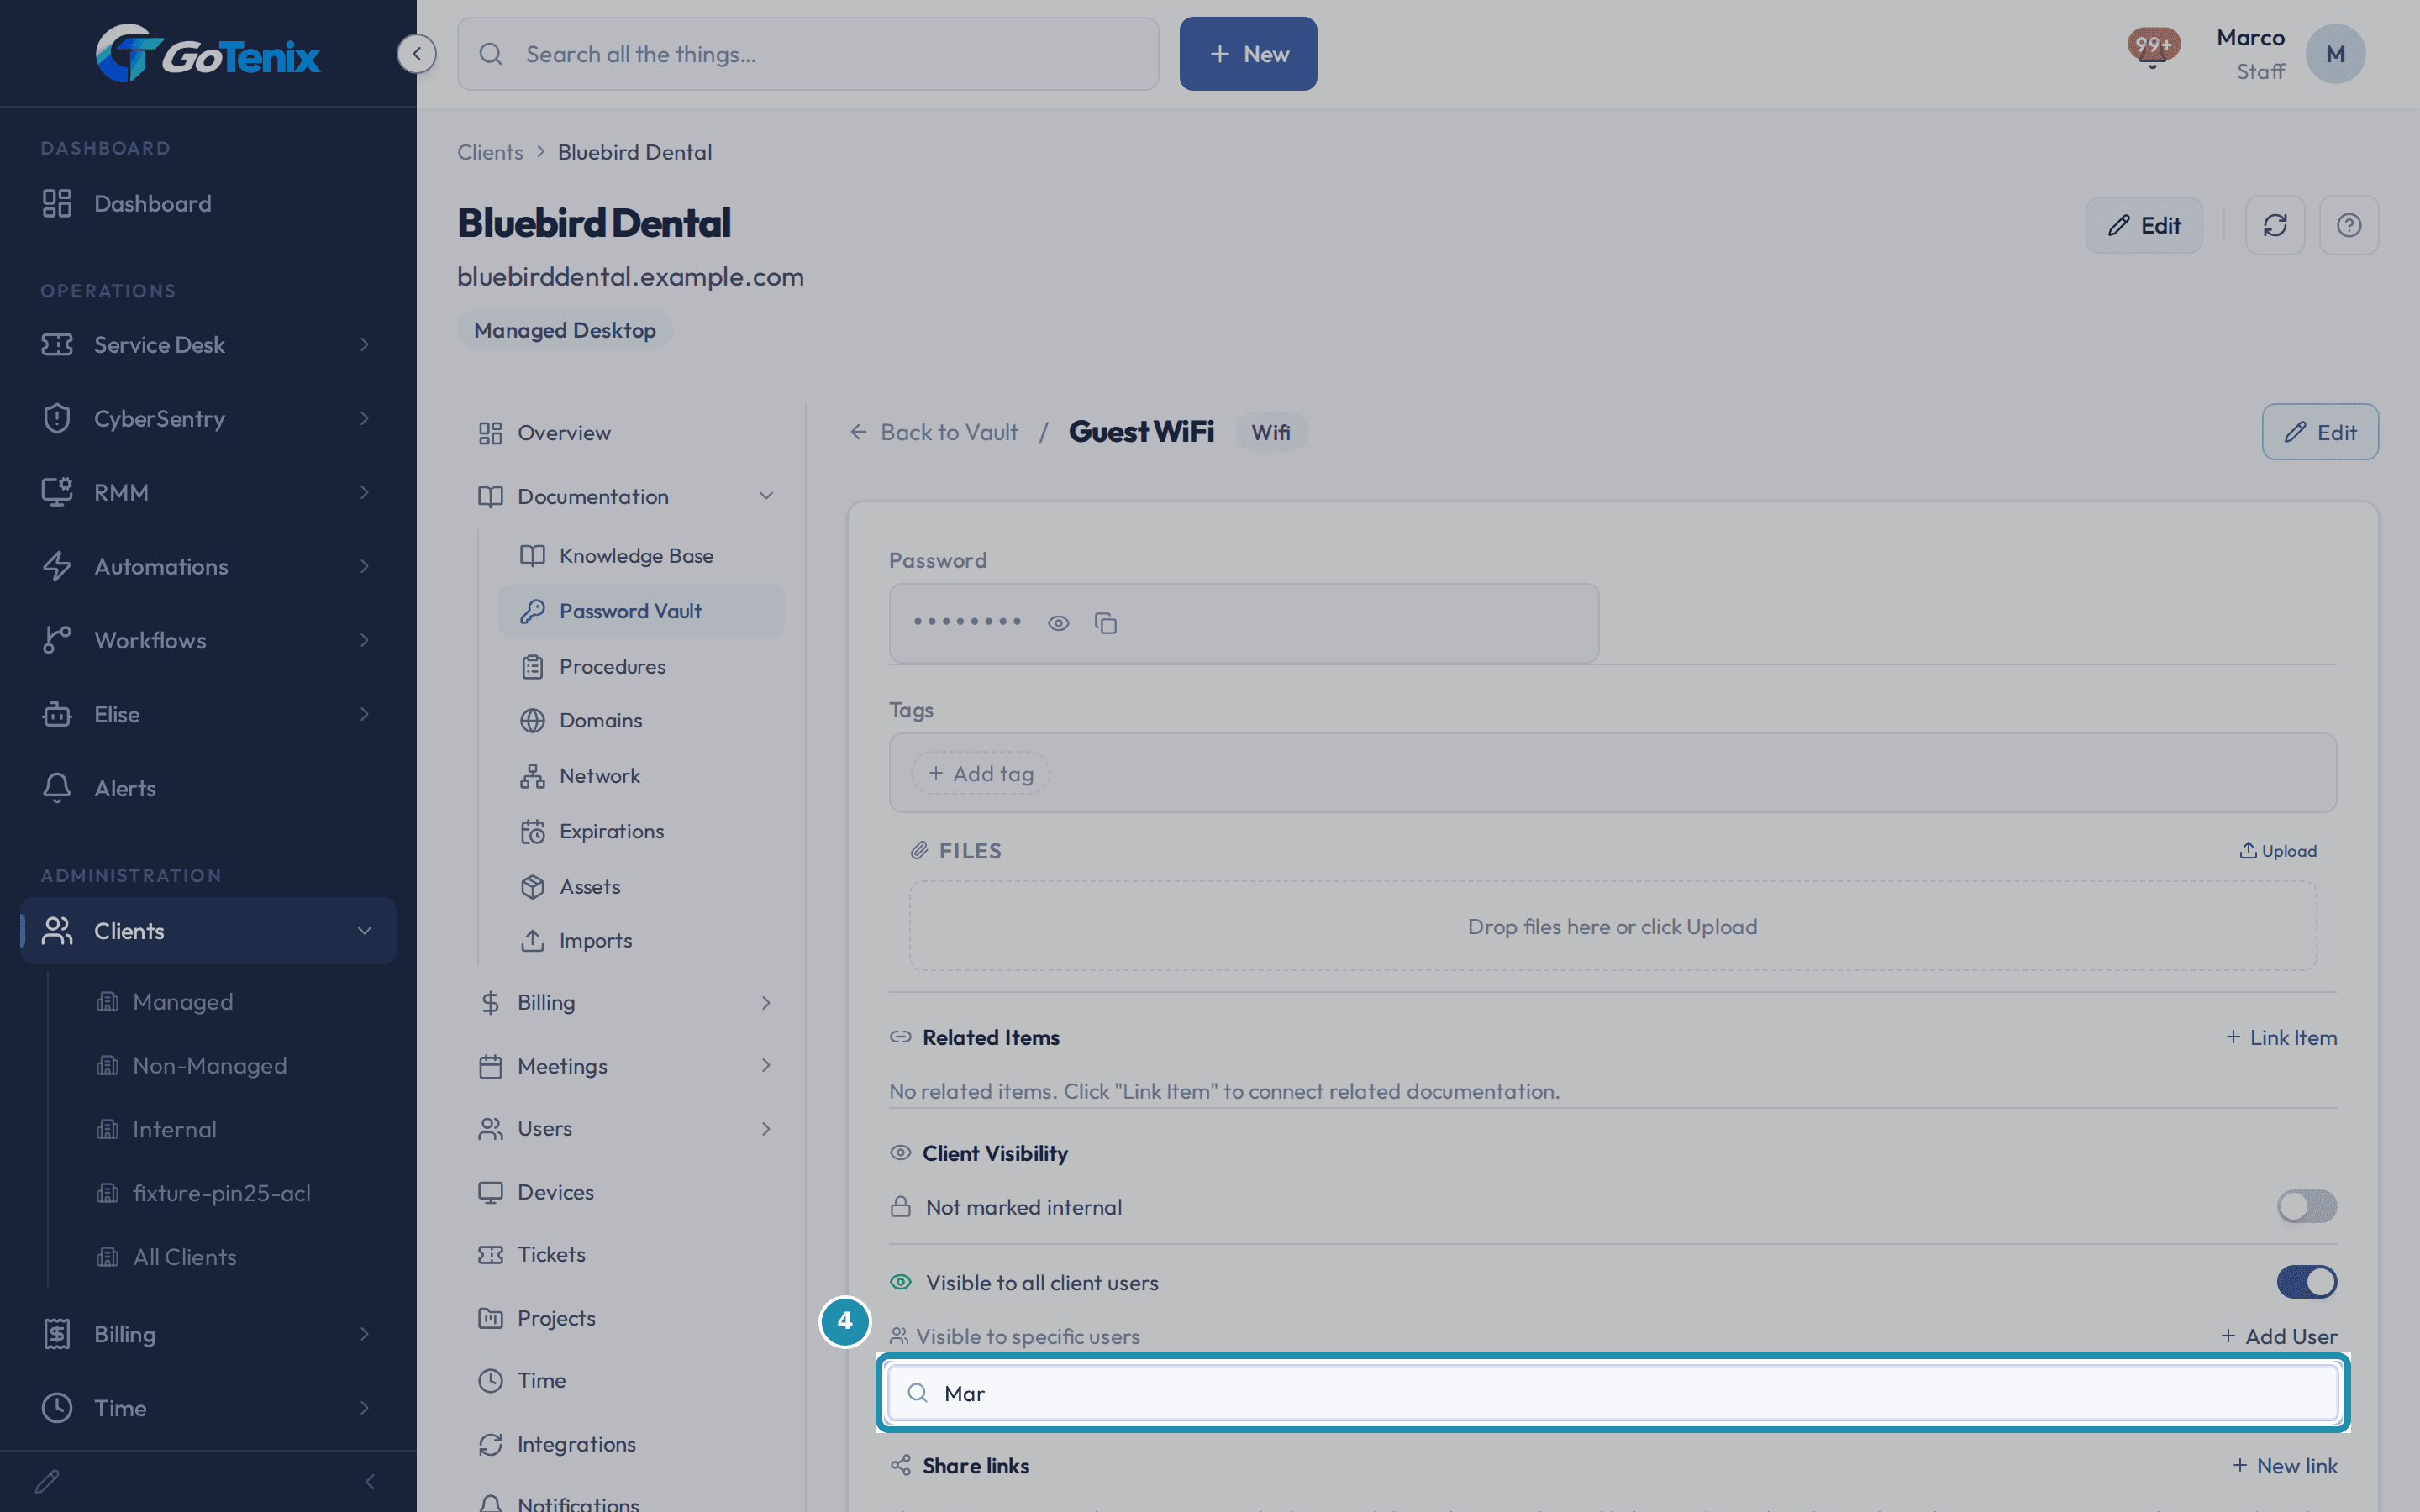Image resolution: width=2420 pixels, height=1512 pixels.
Task: Open Managed clients list
Action: 182,1002
